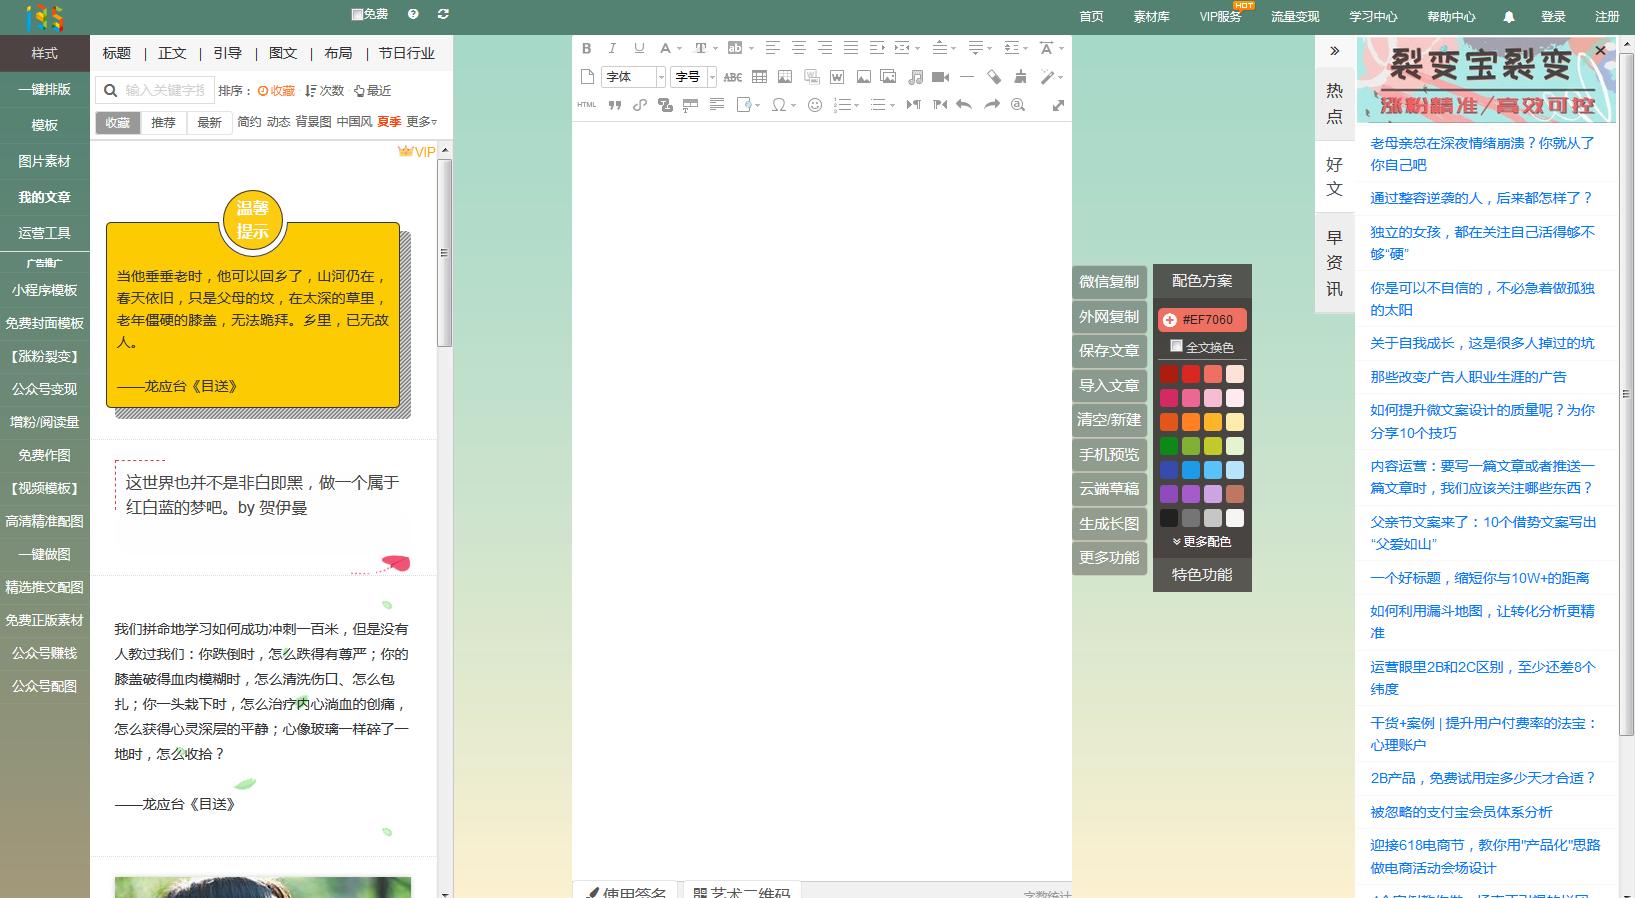Check the 全文换色 checkbox
Image resolution: width=1635 pixels, height=898 pixels.
1177,346
